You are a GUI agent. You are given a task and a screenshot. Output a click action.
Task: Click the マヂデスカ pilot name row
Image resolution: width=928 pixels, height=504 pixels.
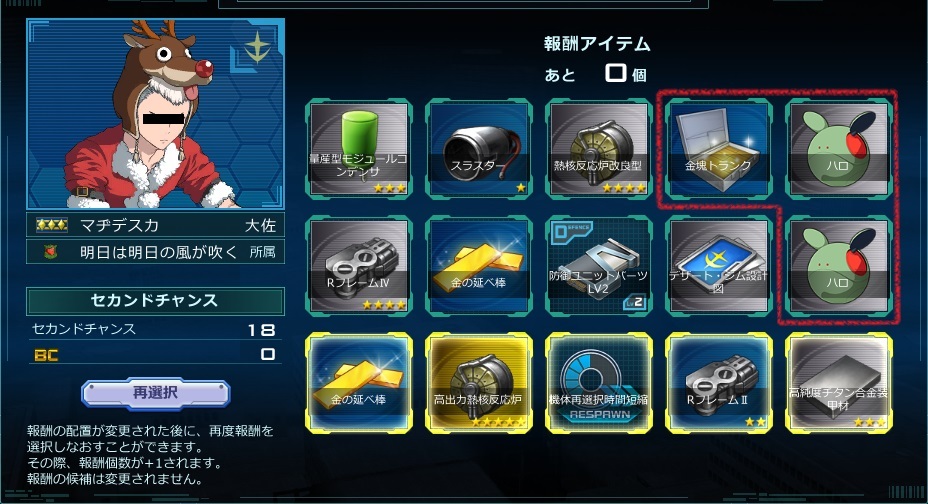click(155, 225)
